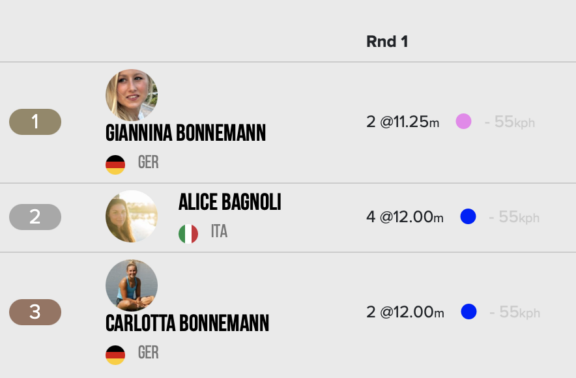Open Giannina Bonnemann's athlete name link
576x378 pixels.
(186, 133)
